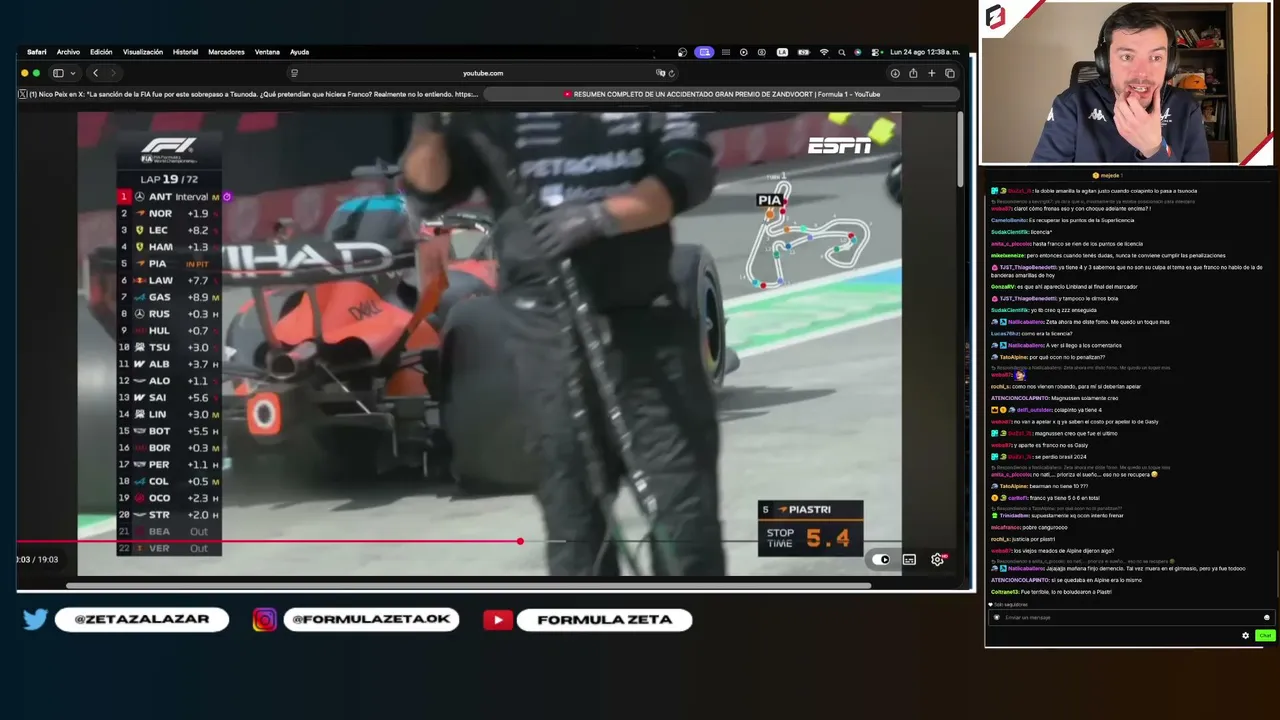The height and width of the screenshot is (720, 1280).
Task: Open the emoji picker in chat input
Action: 1266,617
